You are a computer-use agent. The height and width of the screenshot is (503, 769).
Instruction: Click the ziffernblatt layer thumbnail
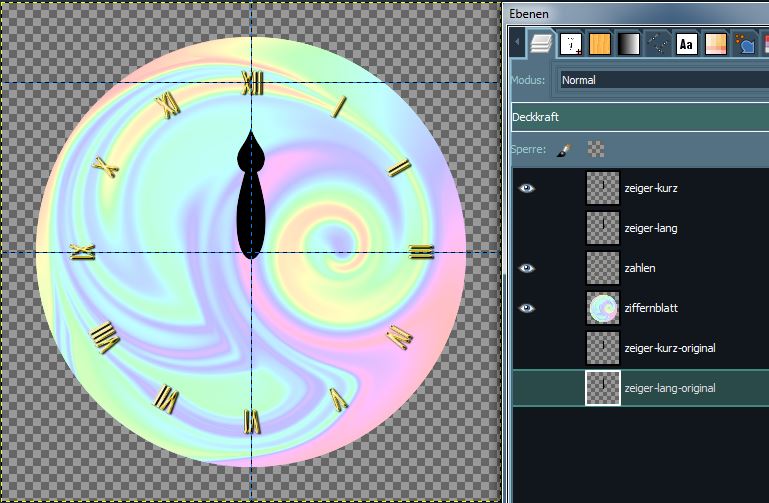point(603,308)
